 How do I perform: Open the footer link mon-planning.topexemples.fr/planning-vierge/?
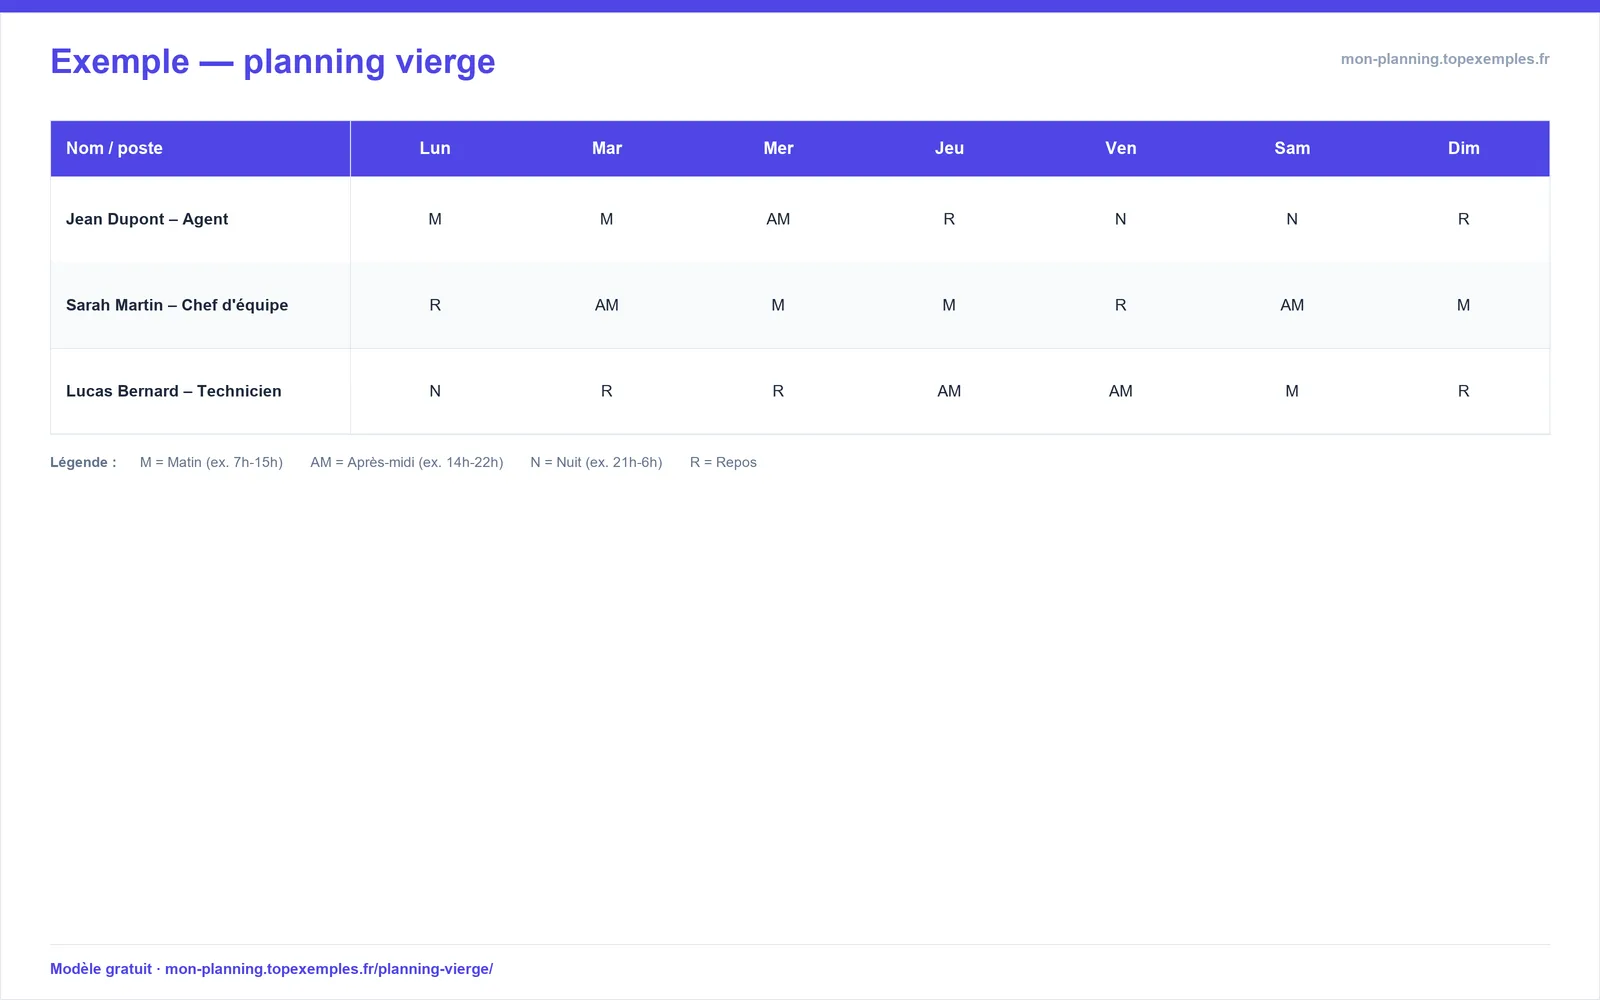[x=329, y=969]
